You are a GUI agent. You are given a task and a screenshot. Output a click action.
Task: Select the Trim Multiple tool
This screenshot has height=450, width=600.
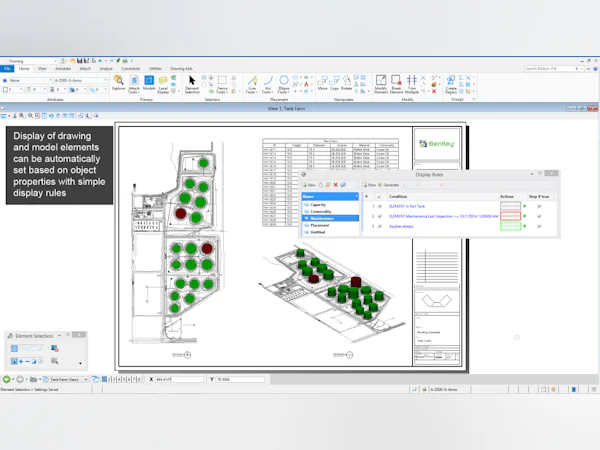click(x=412, y=84)
